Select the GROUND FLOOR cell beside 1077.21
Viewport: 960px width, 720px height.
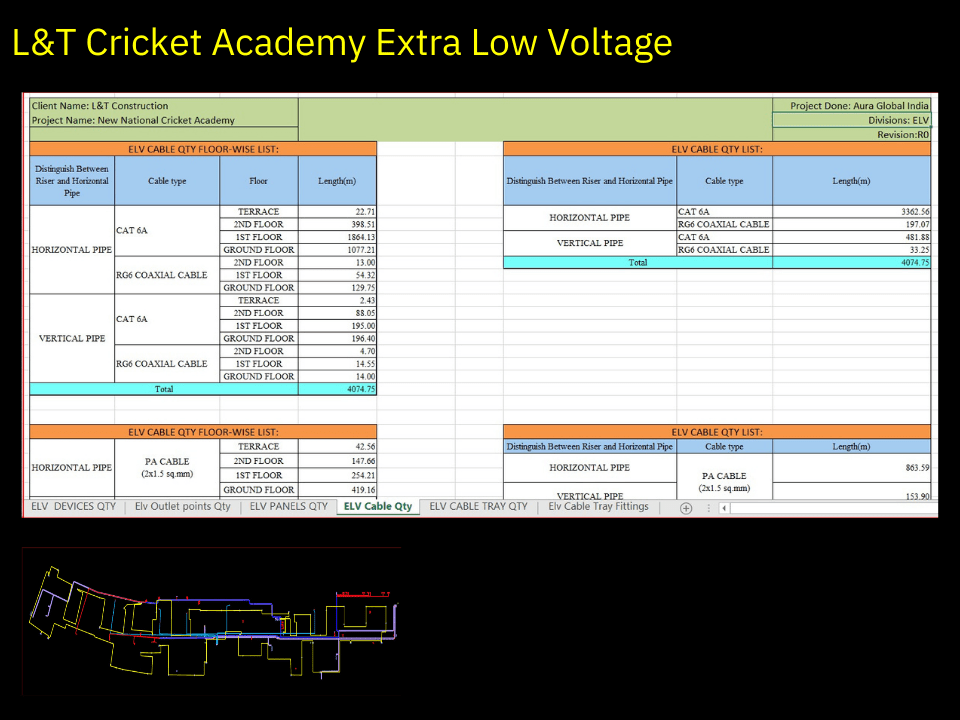pos(258,250)
